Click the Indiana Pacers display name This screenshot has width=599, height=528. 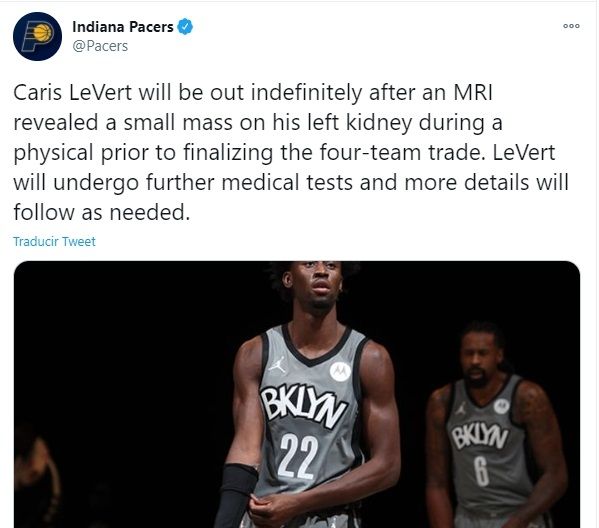(123, 27)
